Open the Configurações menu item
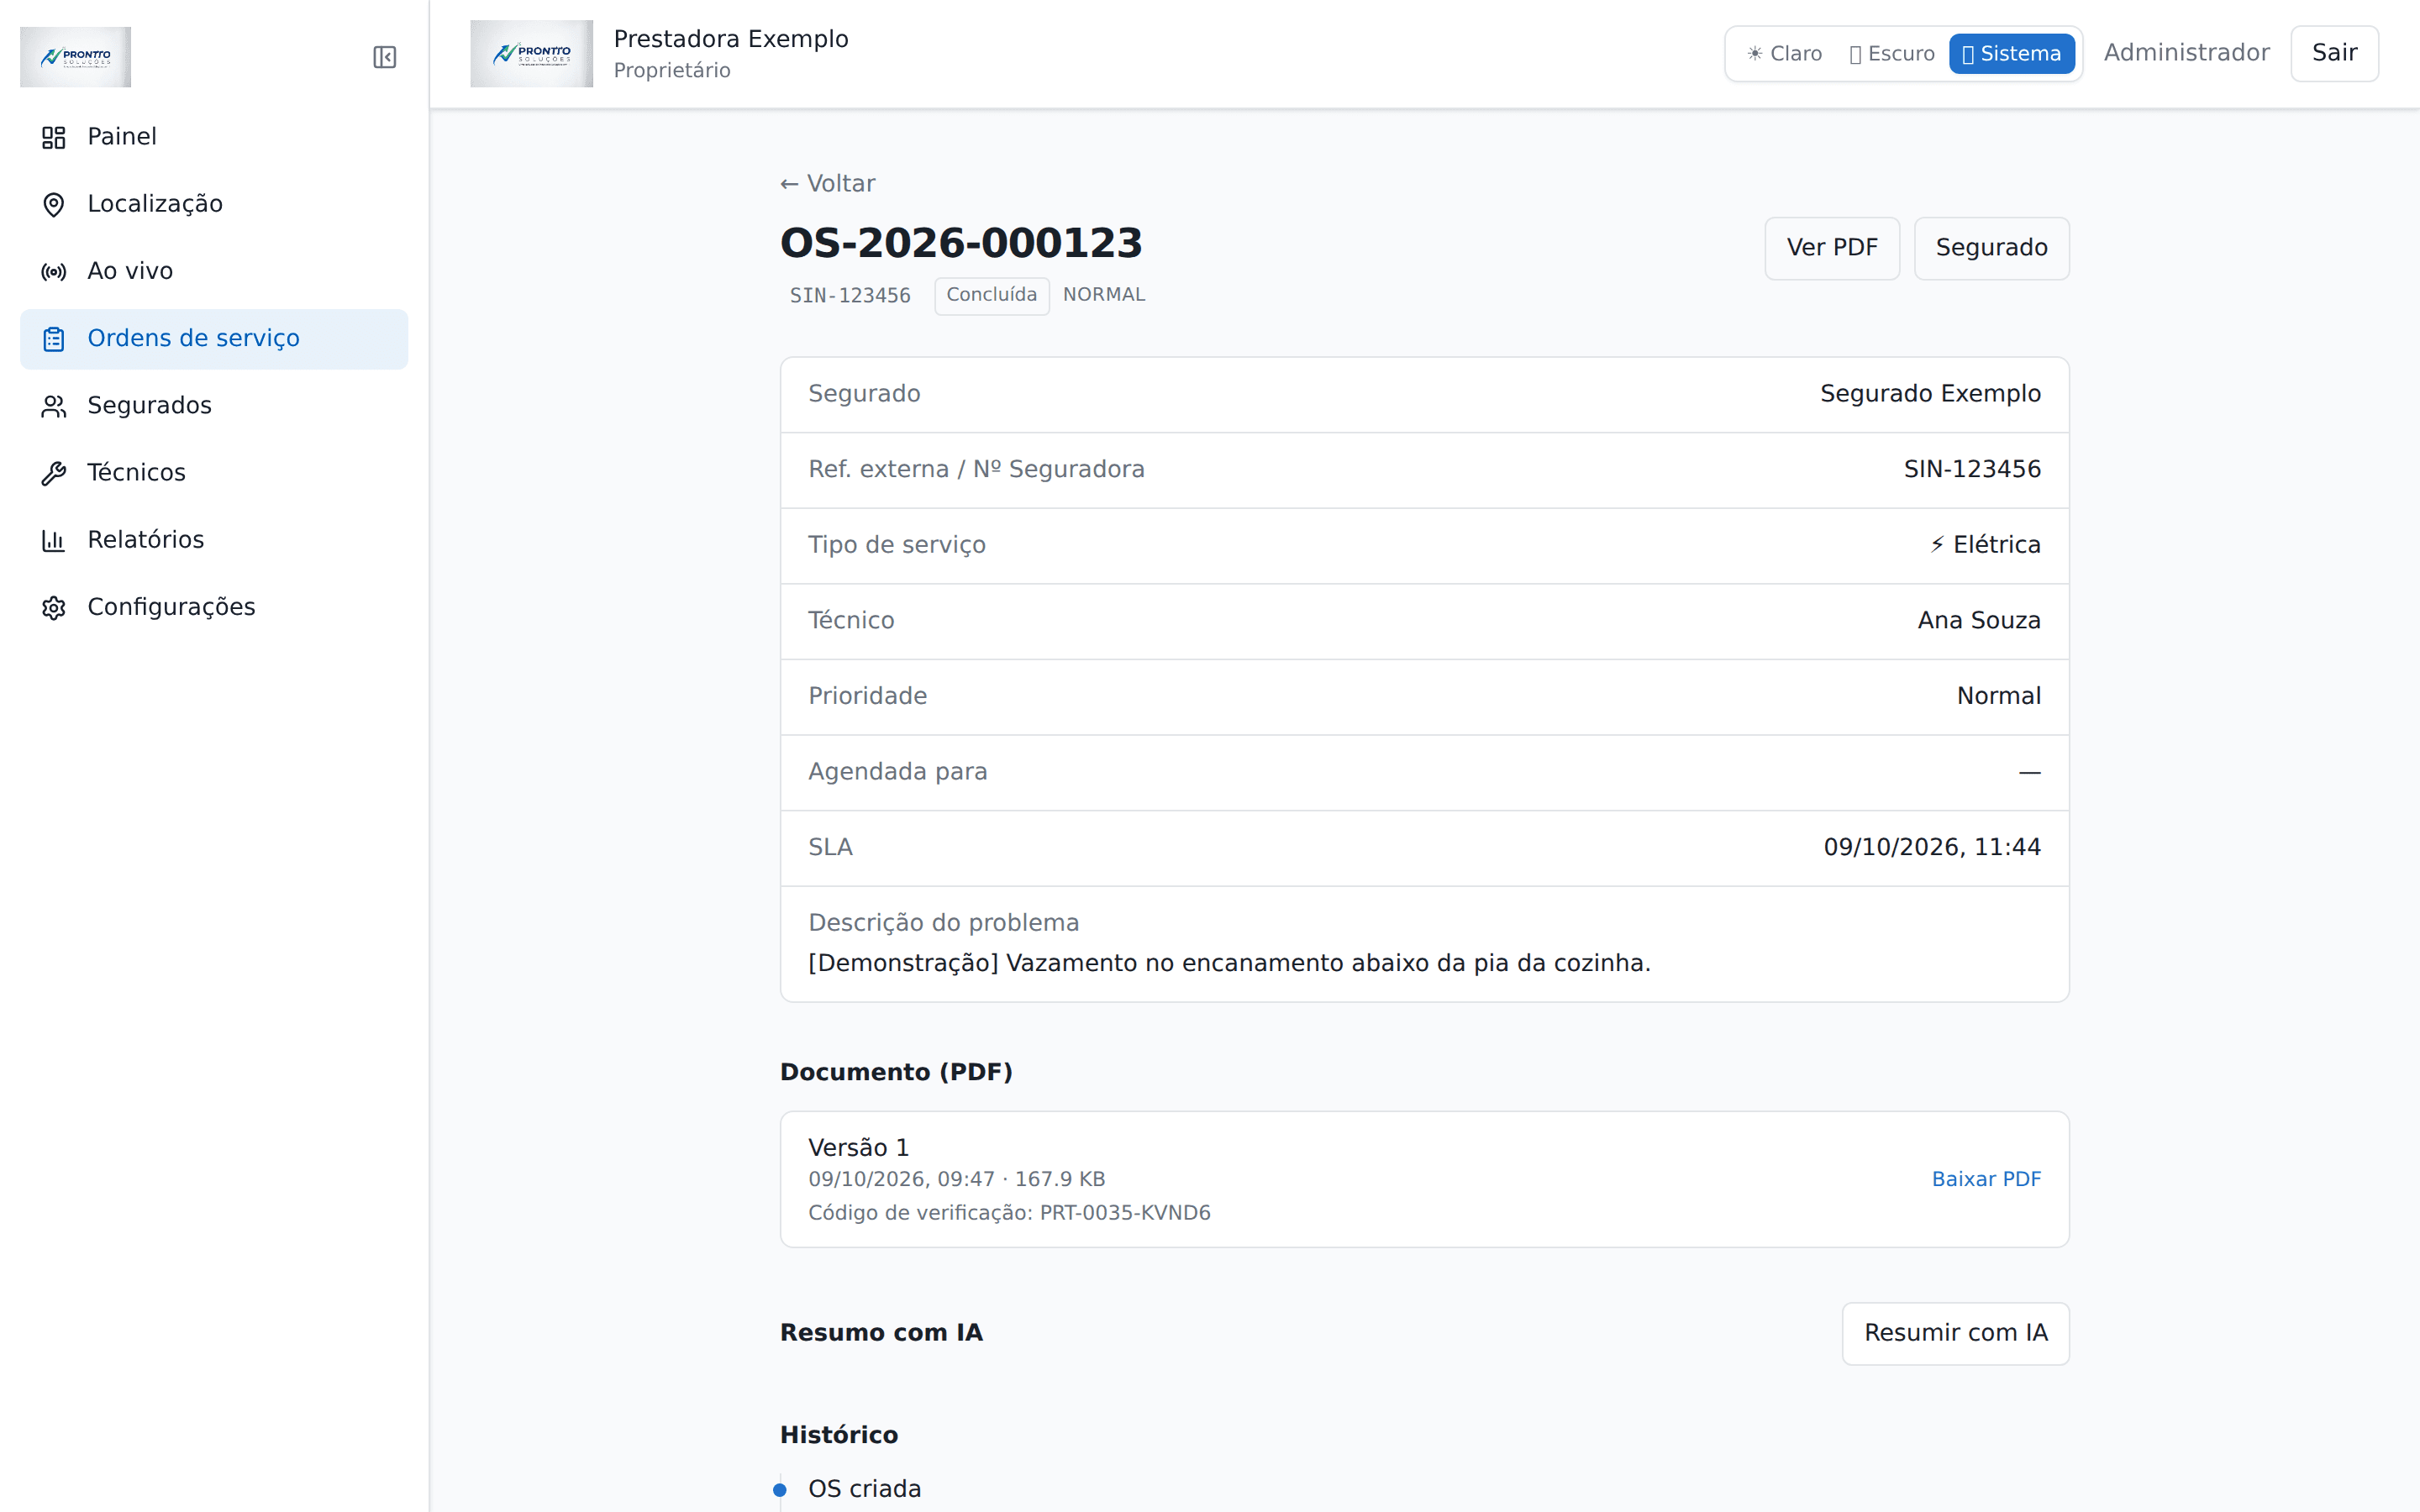 [x=214, y=607]
